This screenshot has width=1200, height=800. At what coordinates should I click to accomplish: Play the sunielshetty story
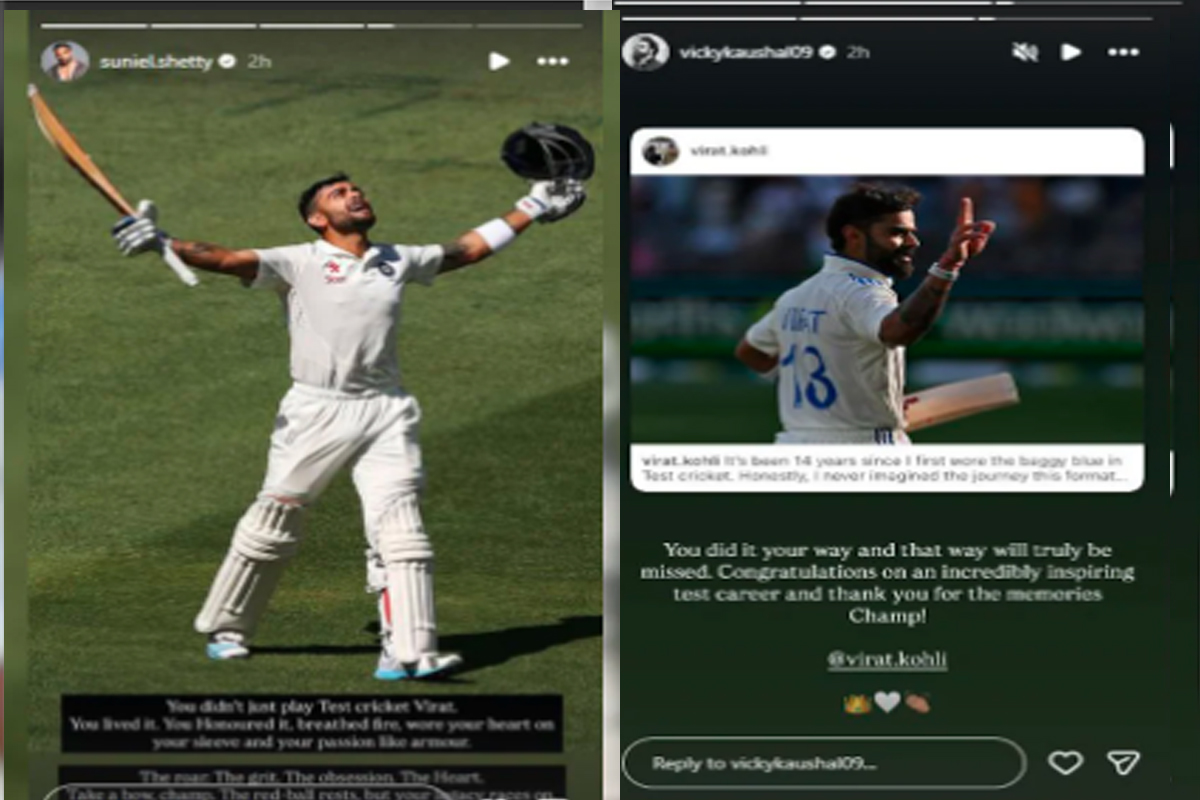(499, 61)
